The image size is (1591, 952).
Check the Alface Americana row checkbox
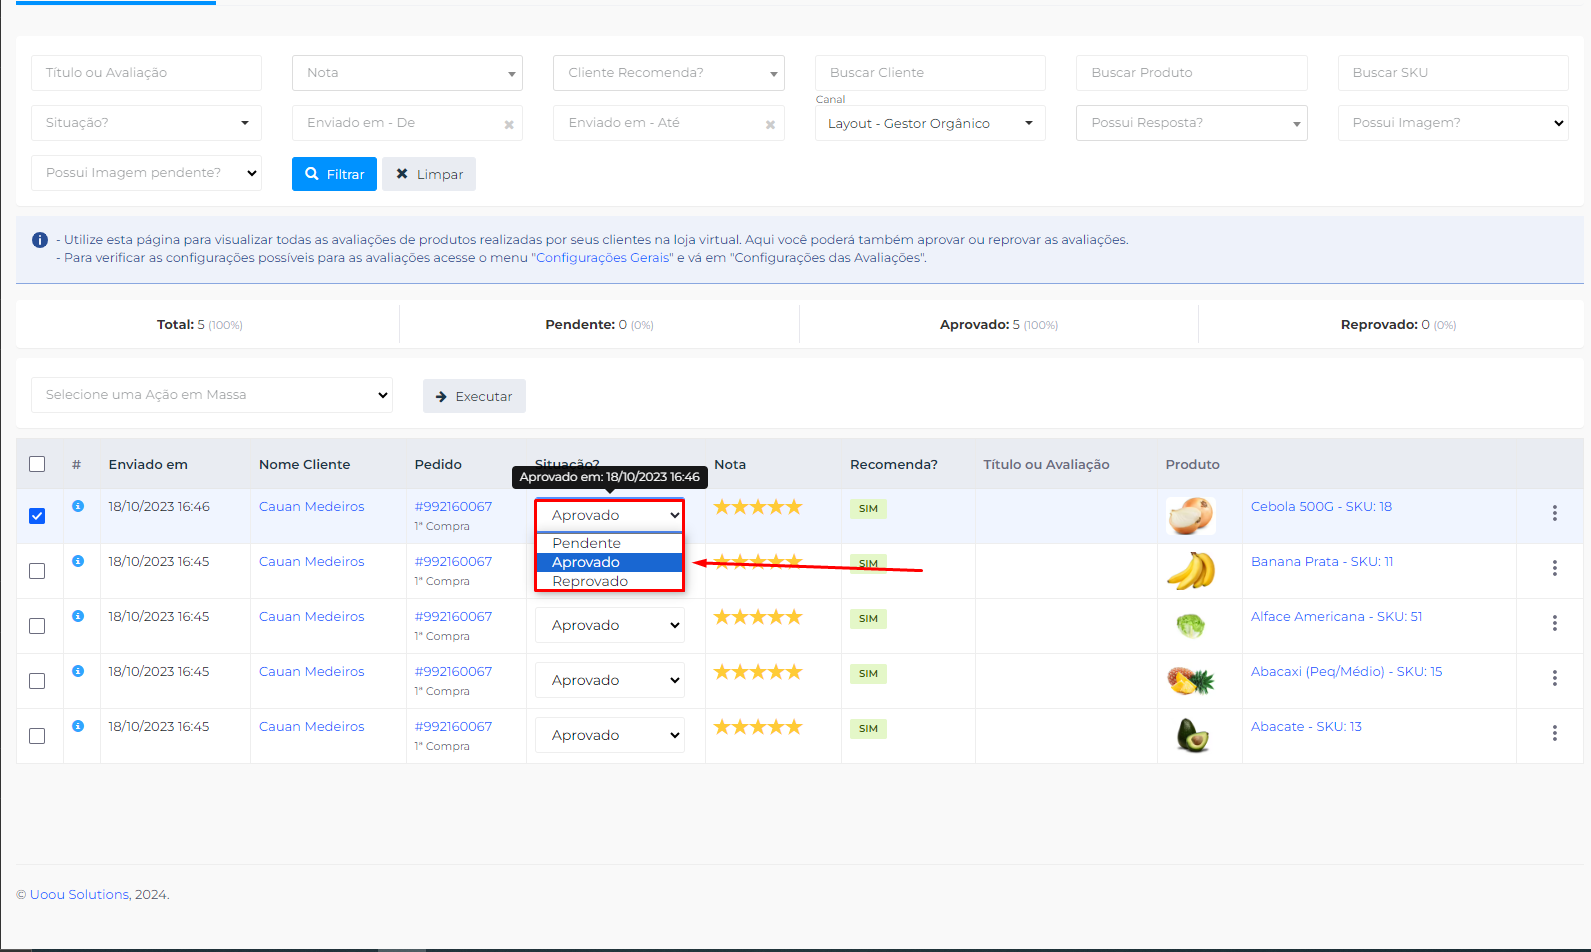pos(37,626)
